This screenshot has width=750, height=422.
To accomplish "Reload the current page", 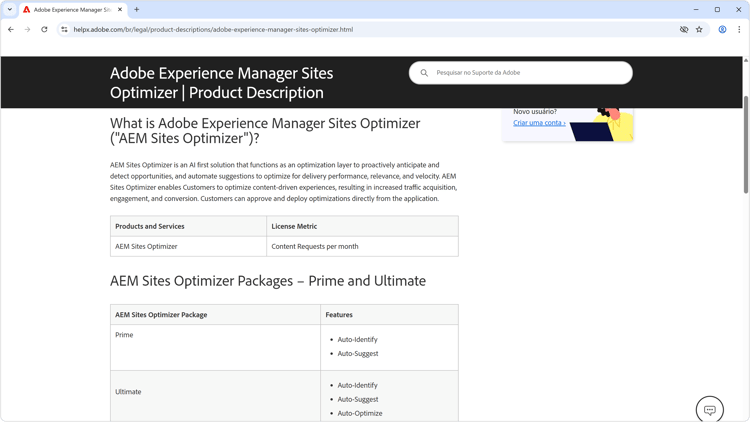I will point(44,29).
